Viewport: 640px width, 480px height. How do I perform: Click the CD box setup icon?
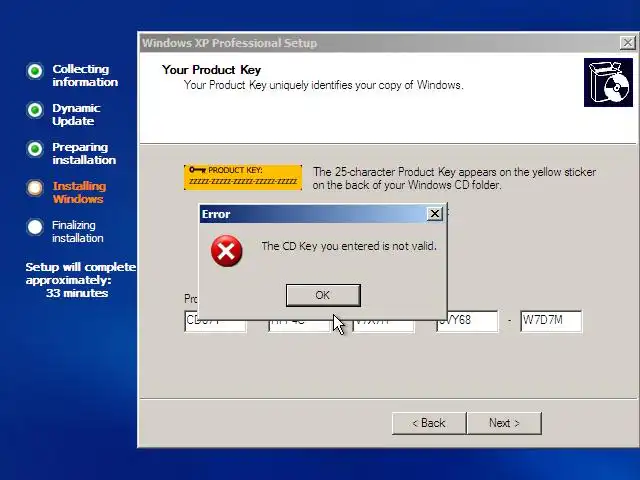pos(608,82)
